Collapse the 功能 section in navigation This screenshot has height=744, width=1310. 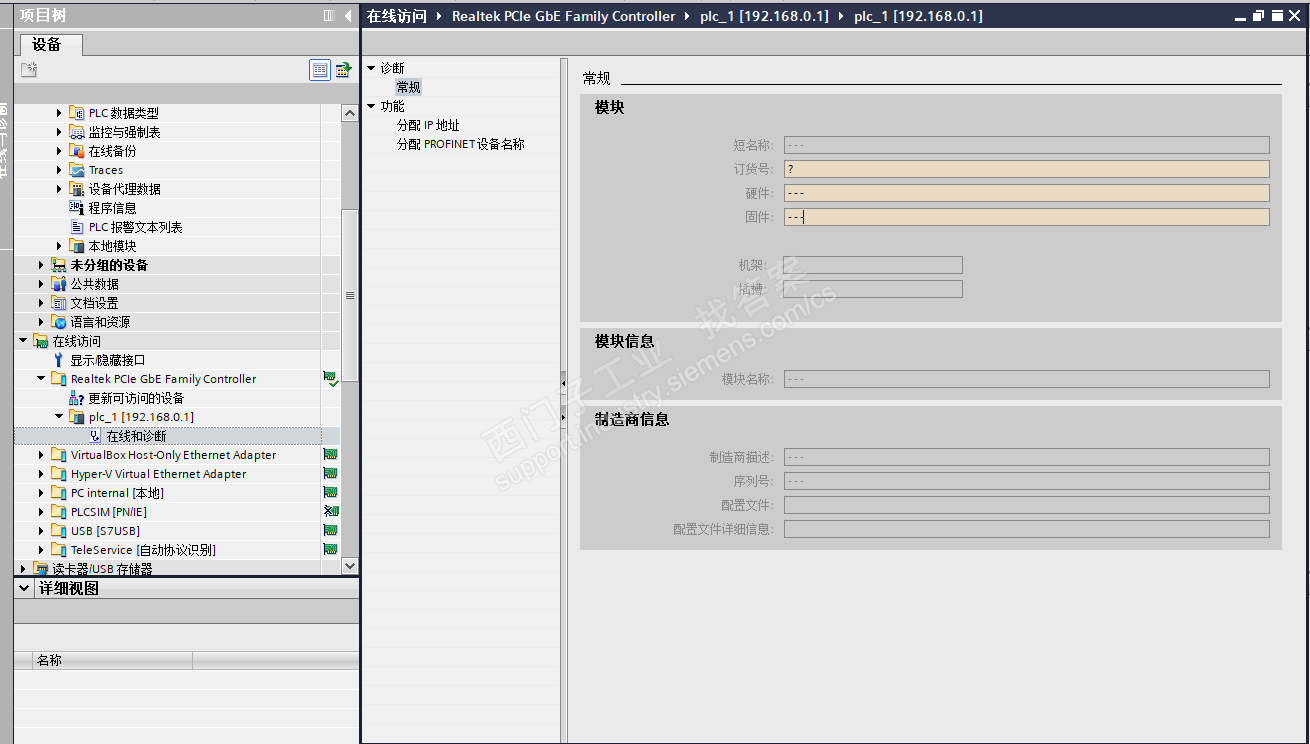point(371,106)
